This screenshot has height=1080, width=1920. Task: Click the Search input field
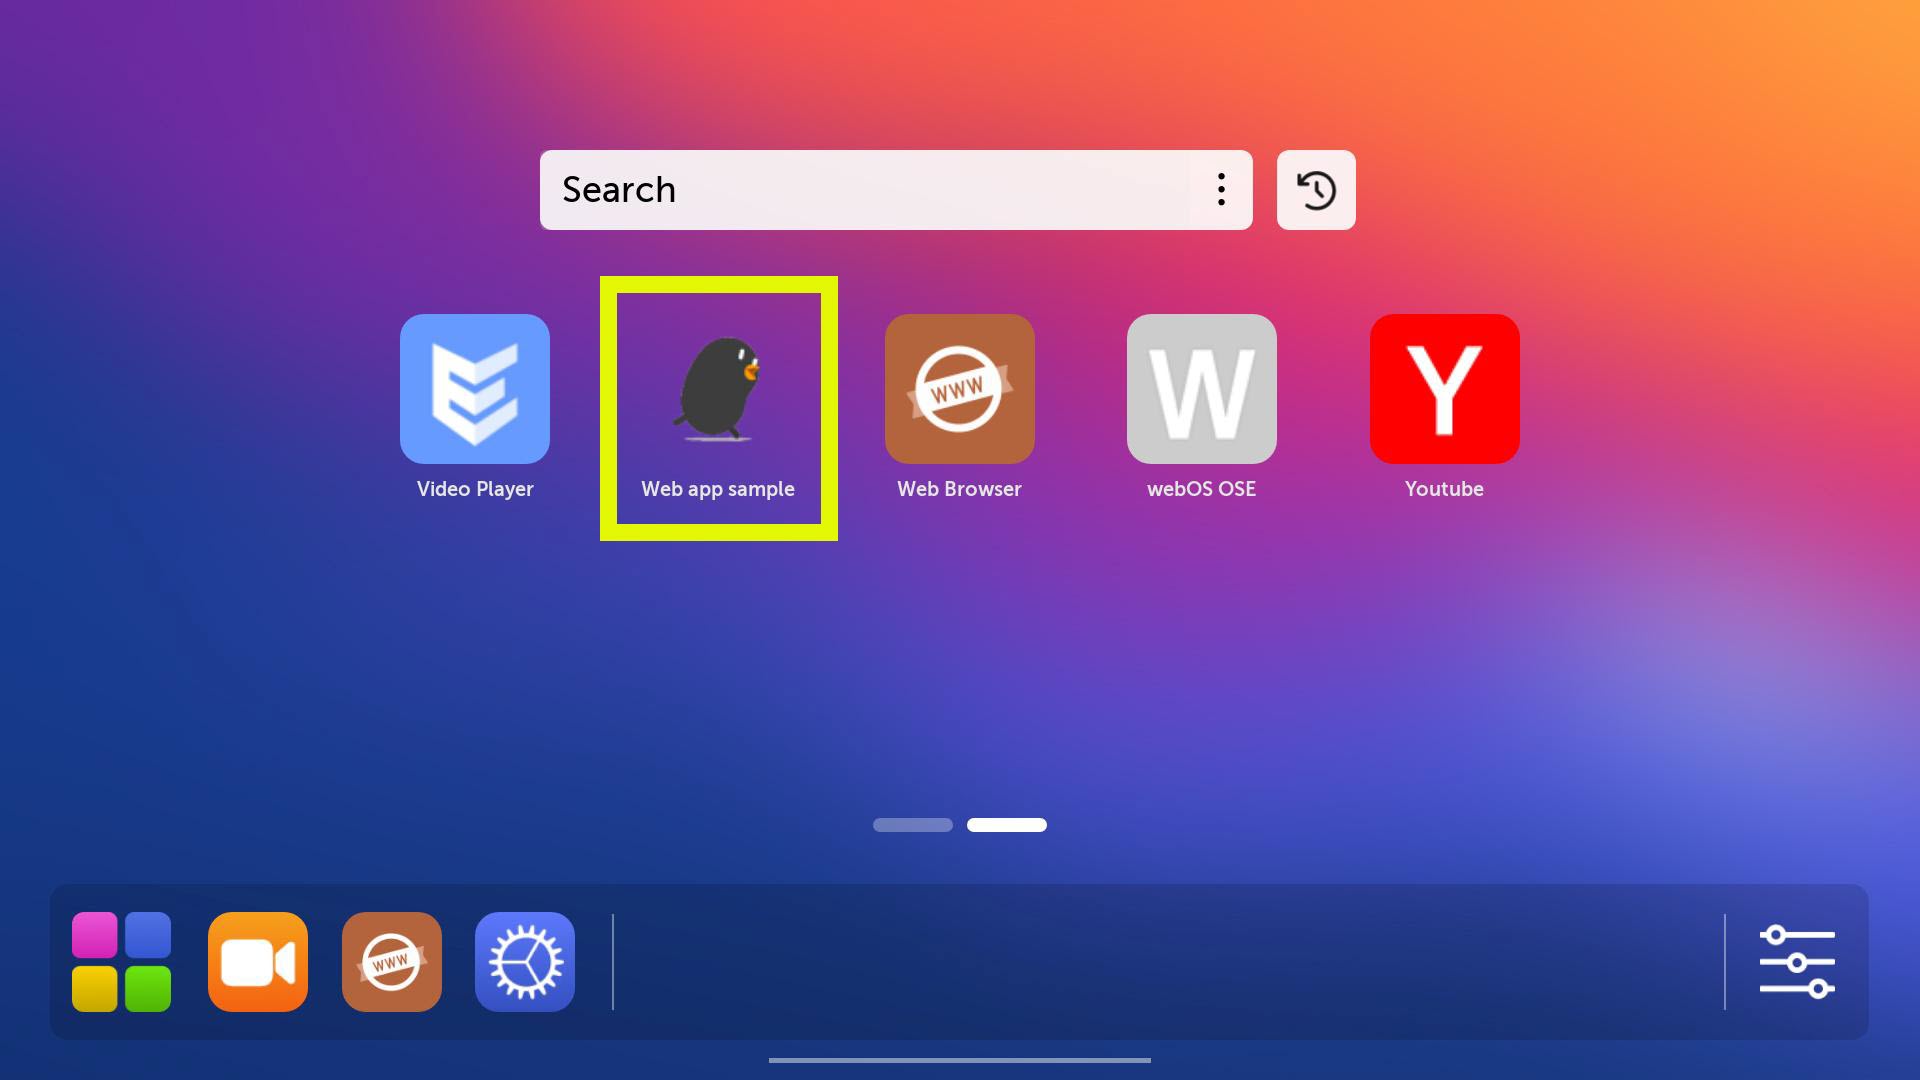(897, 189)
